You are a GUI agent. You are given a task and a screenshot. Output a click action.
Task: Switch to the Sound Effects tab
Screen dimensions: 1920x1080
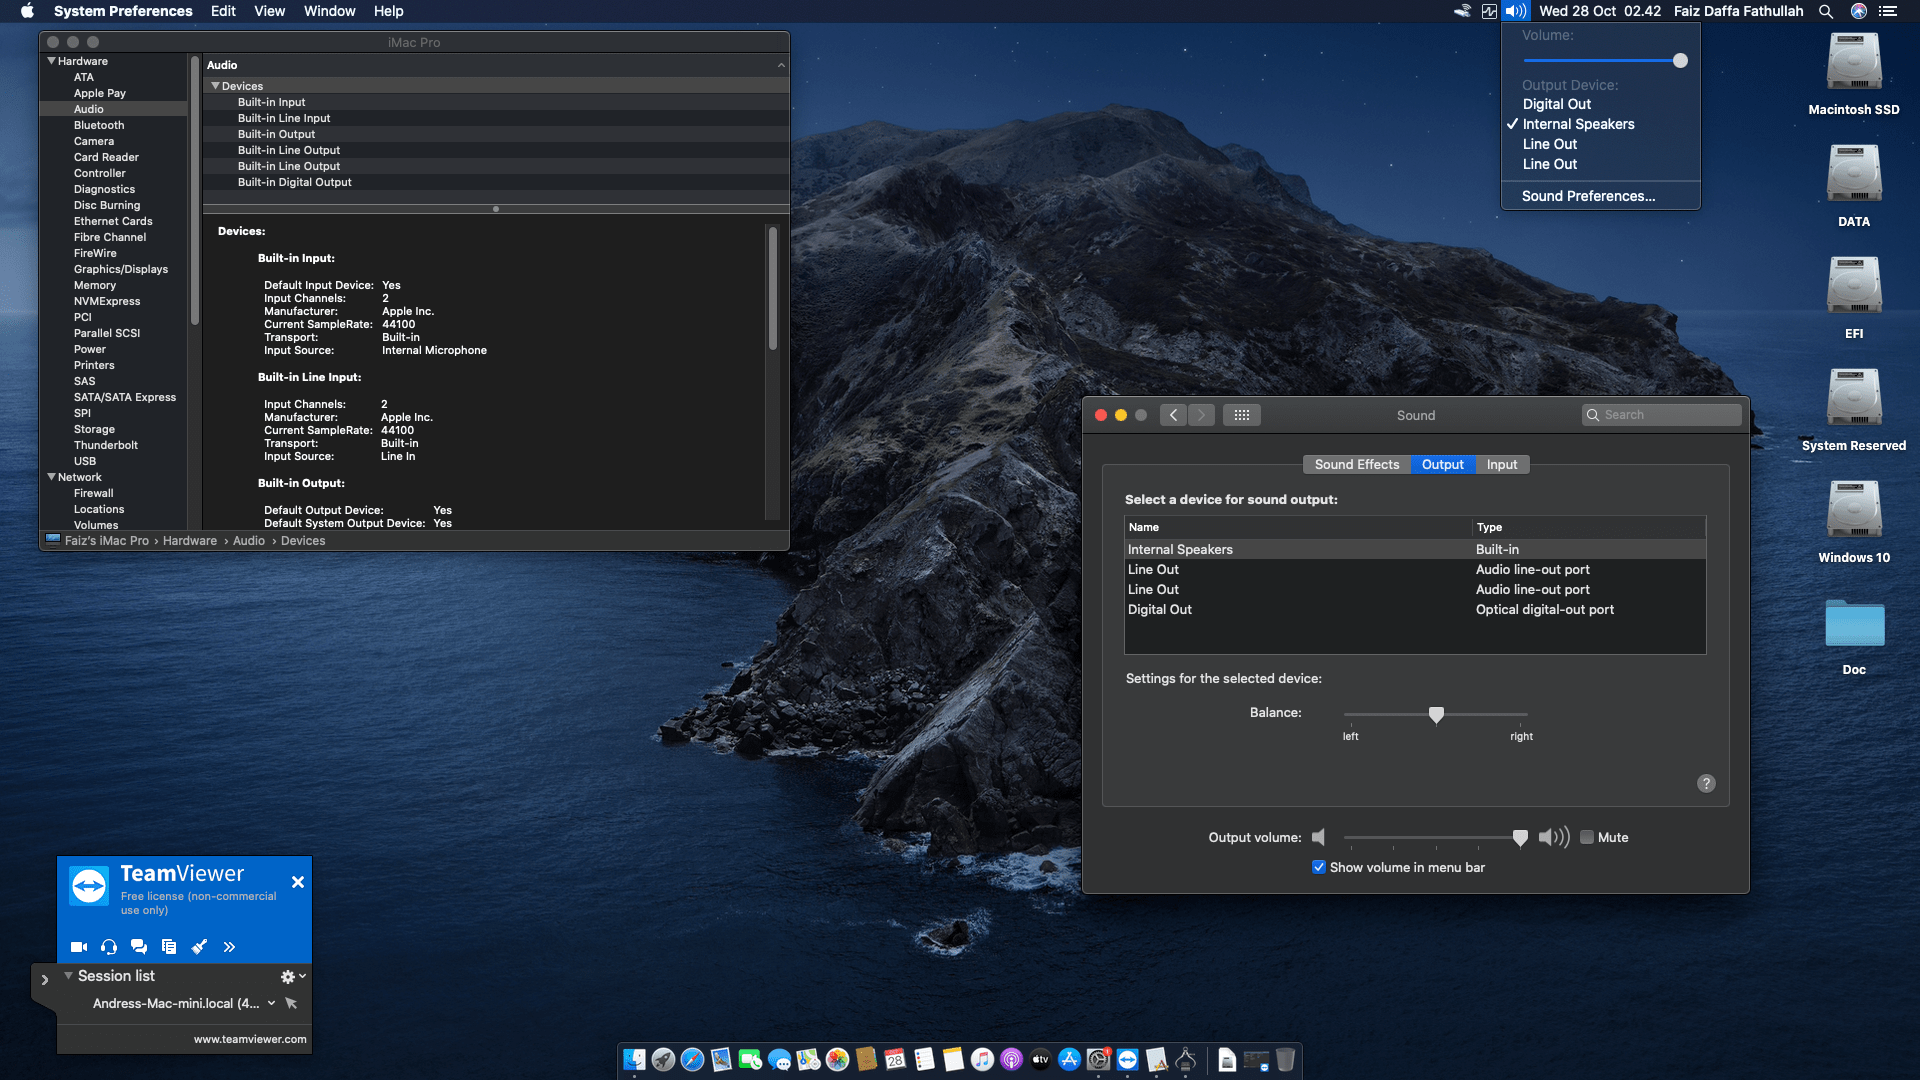[1356, 465]
